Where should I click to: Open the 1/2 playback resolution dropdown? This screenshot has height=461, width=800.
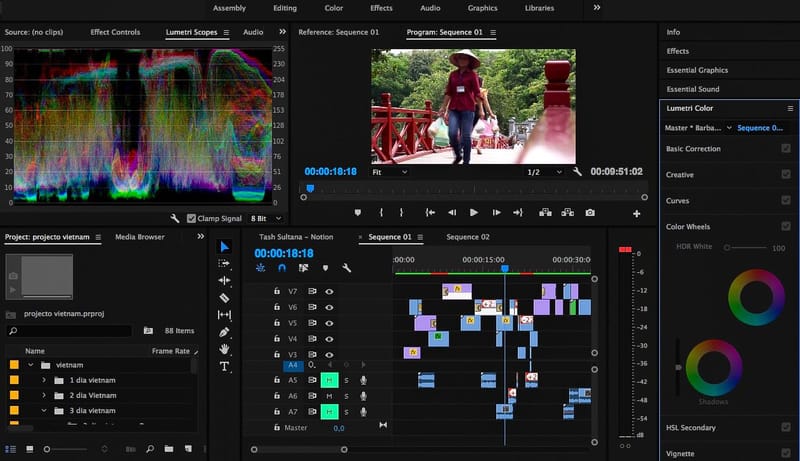pos(544,172)
